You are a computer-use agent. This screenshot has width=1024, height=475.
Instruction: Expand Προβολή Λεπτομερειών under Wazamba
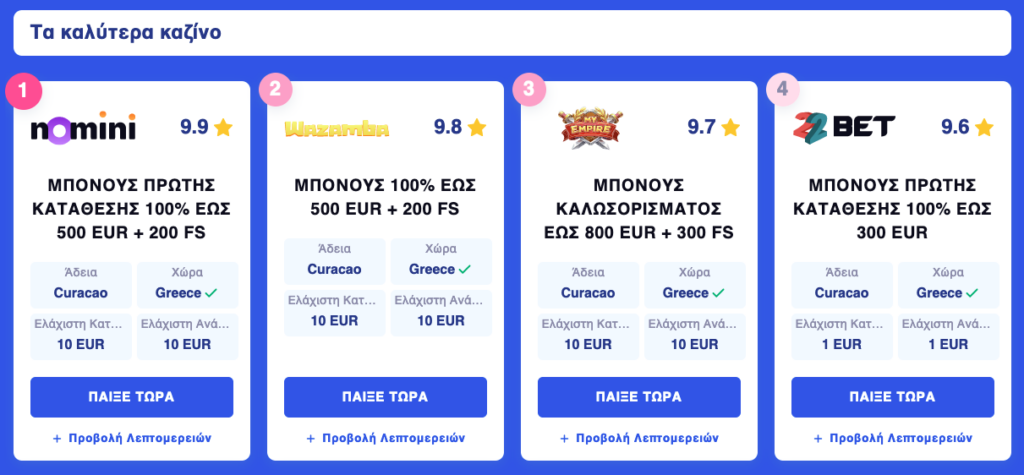[385, 438]
